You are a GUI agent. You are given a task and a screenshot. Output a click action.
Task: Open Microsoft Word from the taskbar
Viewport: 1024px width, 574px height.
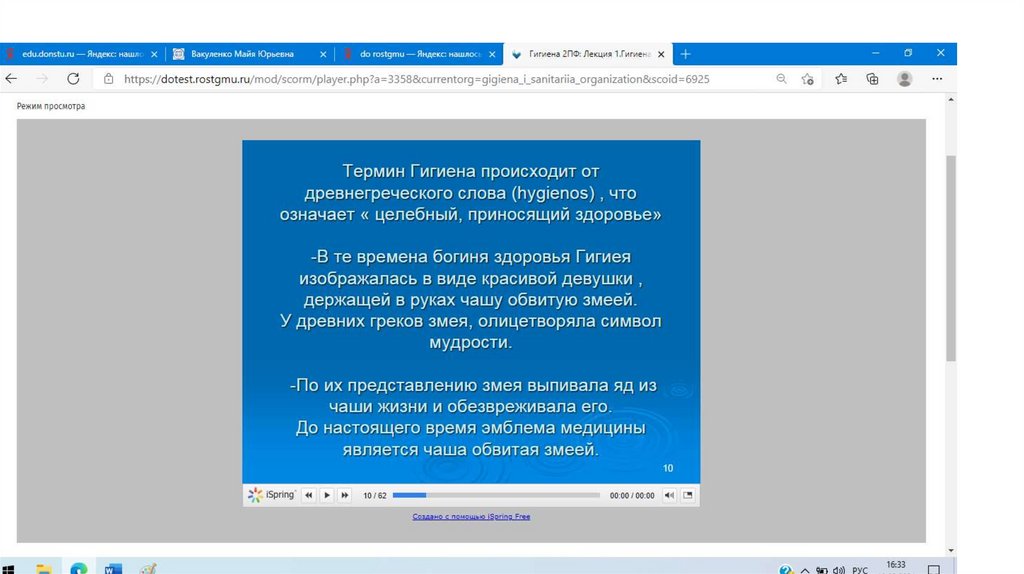click(113, 569)
